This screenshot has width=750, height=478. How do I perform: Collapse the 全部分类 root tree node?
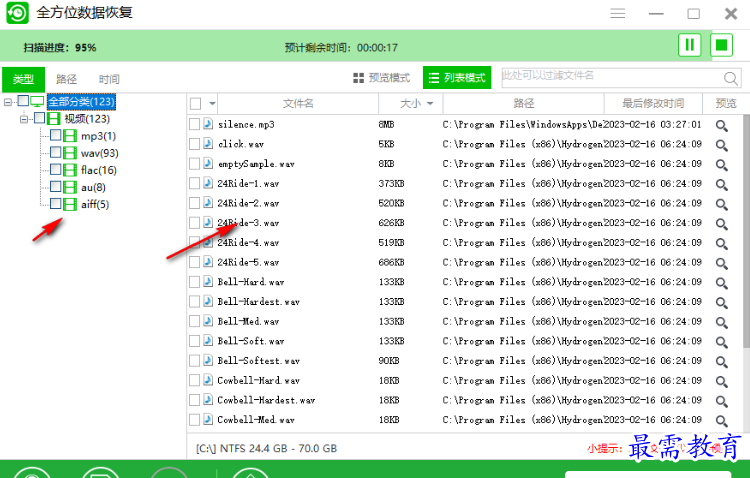click(x=8, y=102)
